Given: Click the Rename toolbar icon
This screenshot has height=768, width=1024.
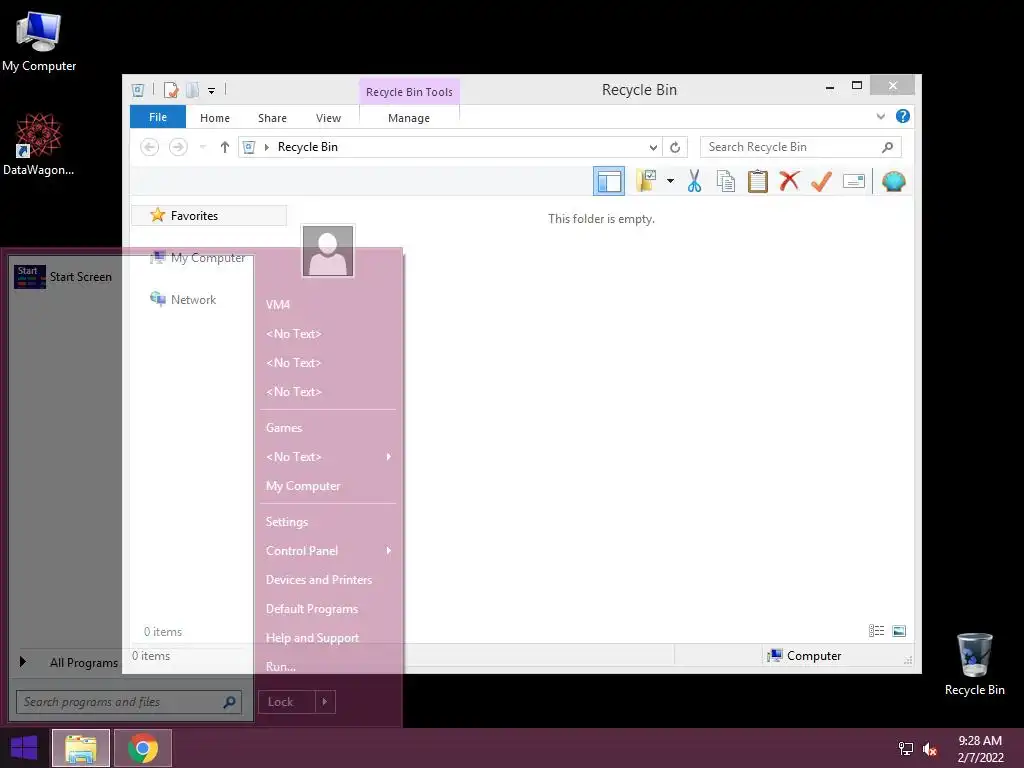Looking at the screenshot, I should click(854, 181).
